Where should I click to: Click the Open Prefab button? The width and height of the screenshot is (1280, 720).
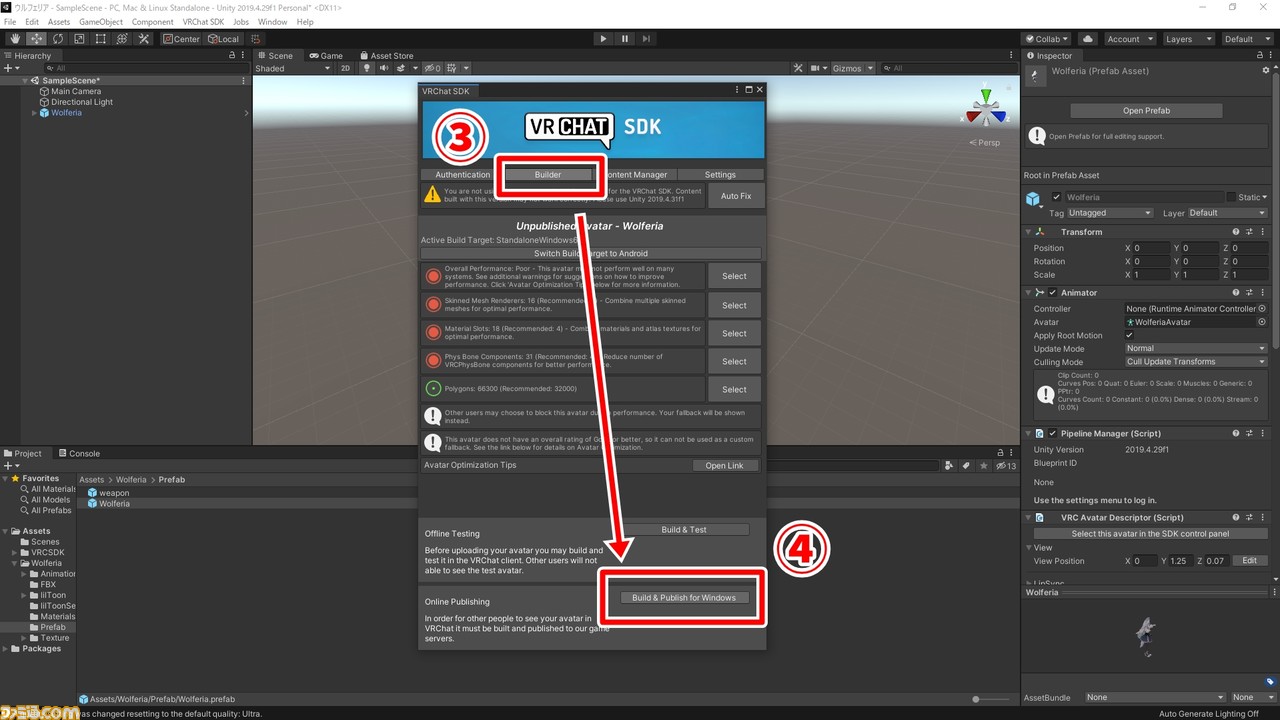1146,111
